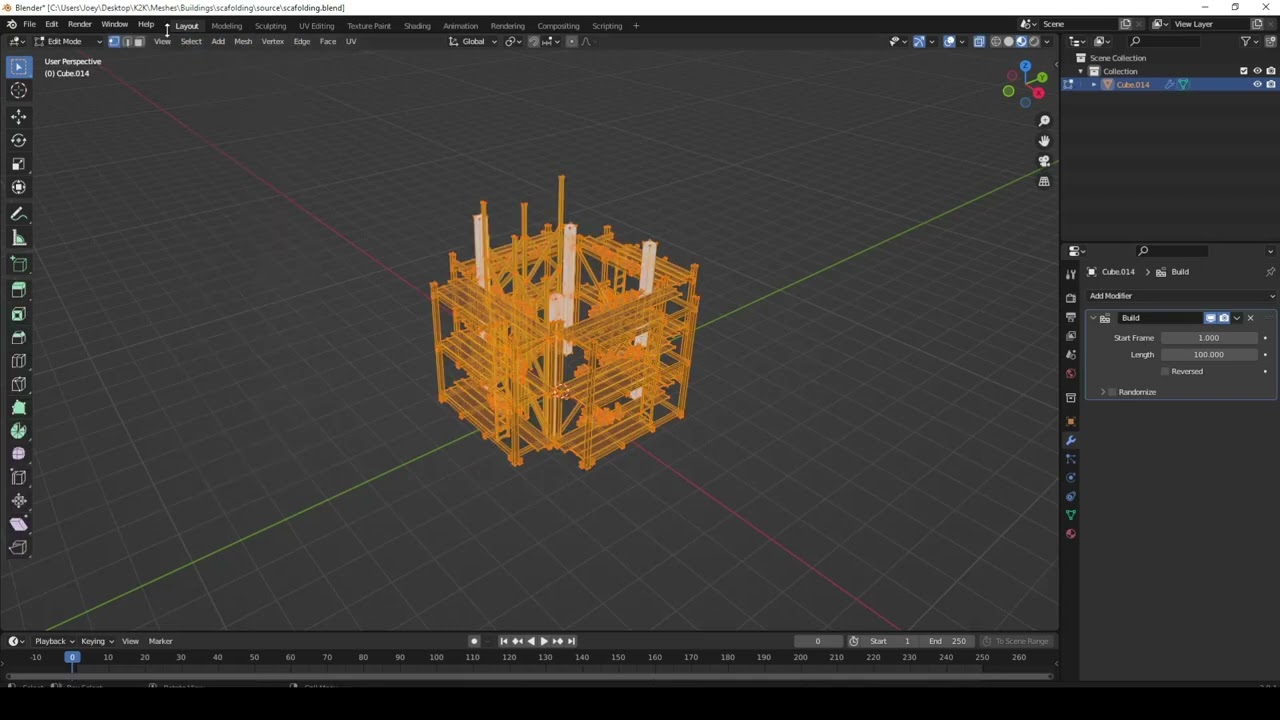Hide Cube.014 with its eye icon
This screenshot has width=1280, height=720.
tap(1257, 84)
